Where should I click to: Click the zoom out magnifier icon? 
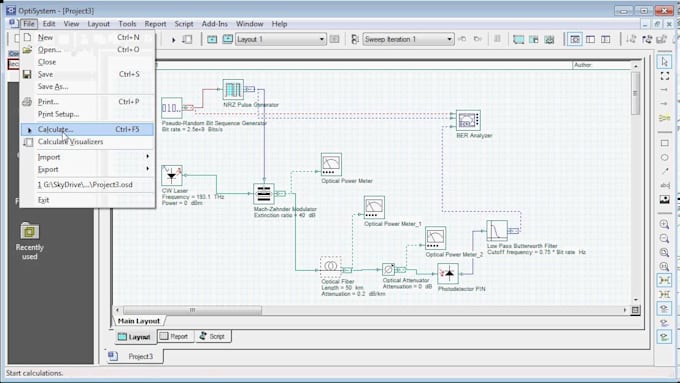pyautogui.click(x=664, y=239)
